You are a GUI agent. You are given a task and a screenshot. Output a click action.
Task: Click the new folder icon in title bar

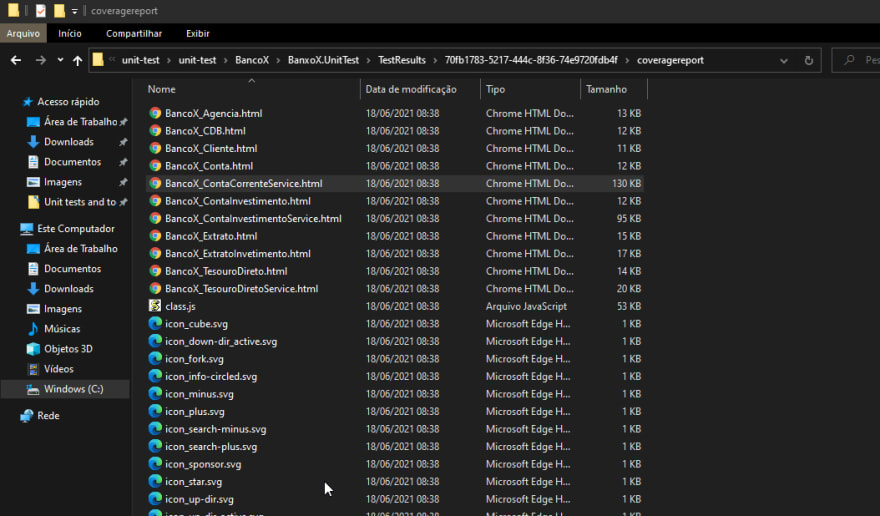(x=59, y=11)
